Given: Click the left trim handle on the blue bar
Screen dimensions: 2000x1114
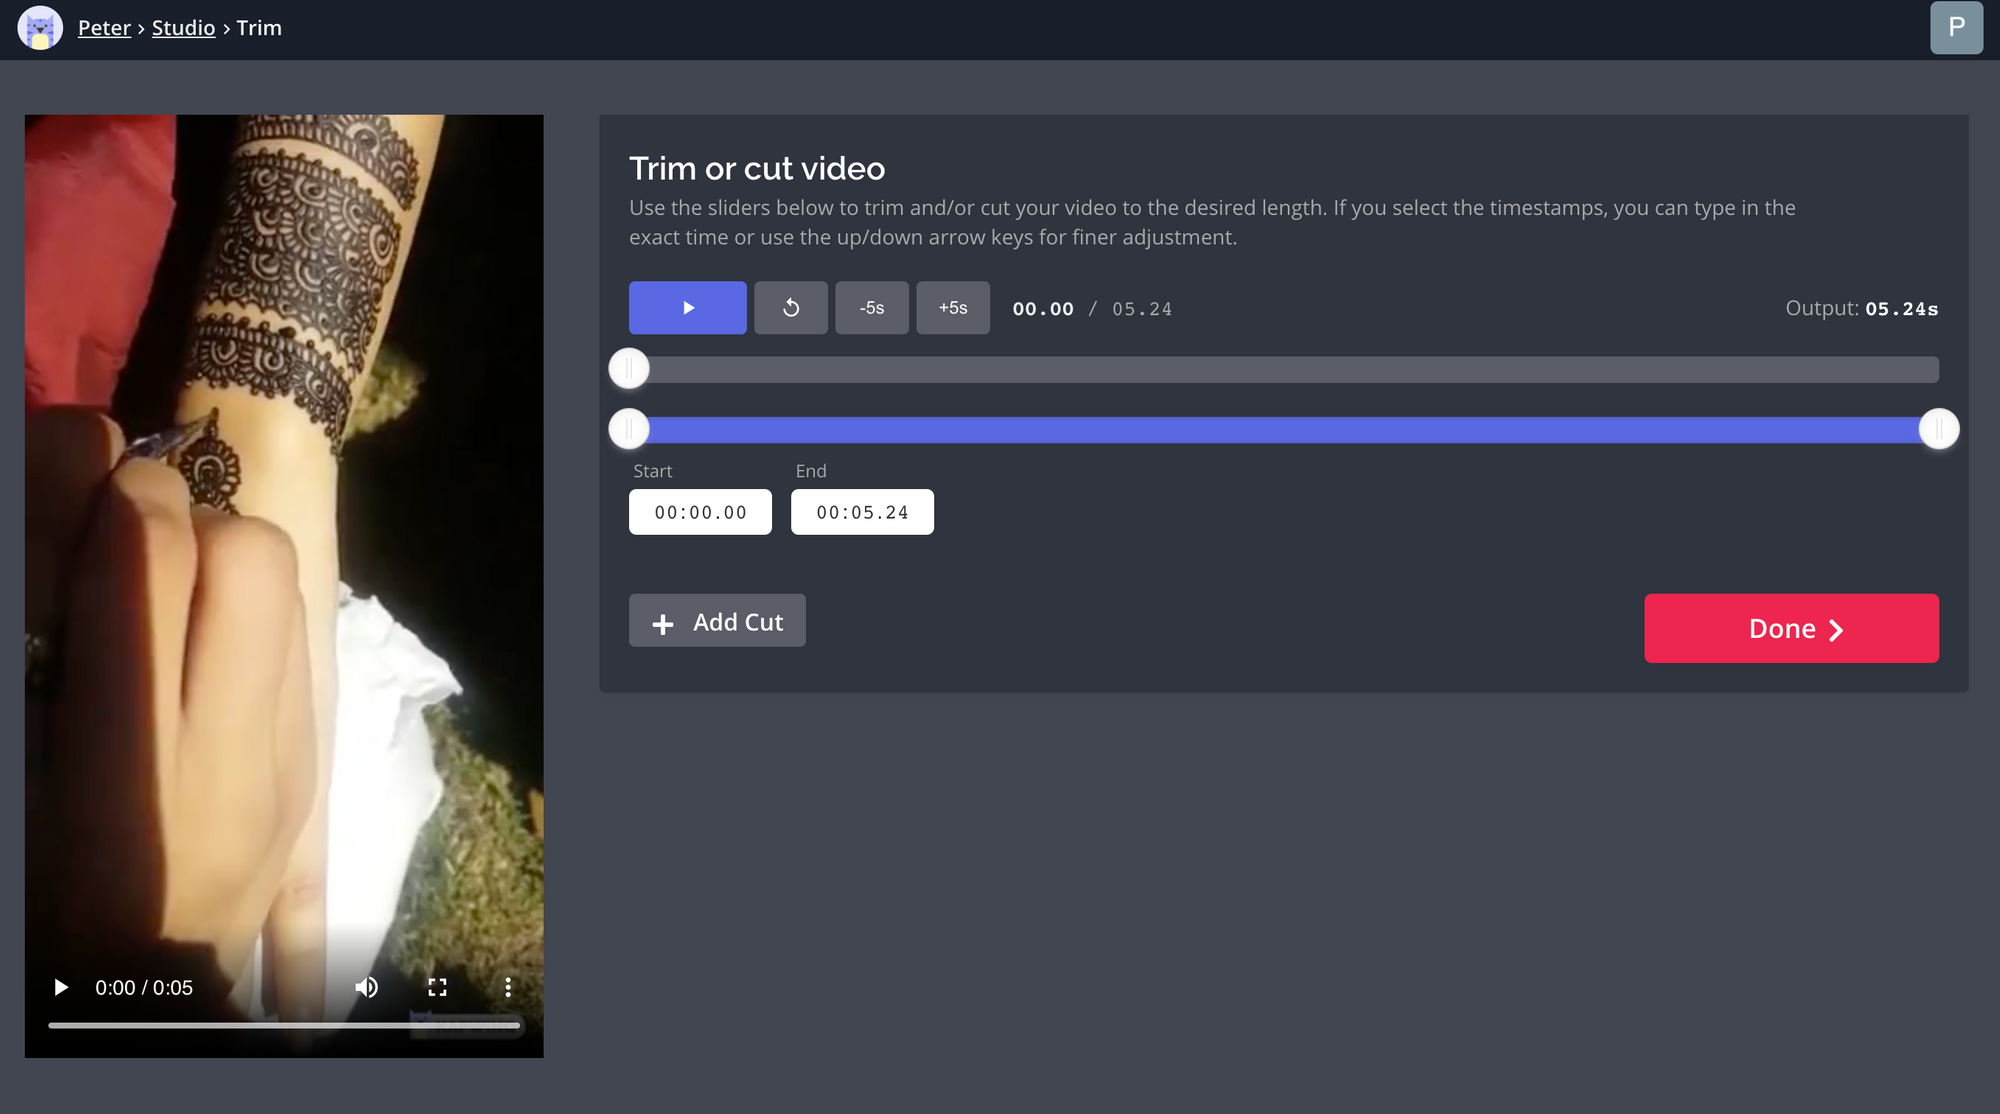Looking at the screenshot, I should pos(629,429).
